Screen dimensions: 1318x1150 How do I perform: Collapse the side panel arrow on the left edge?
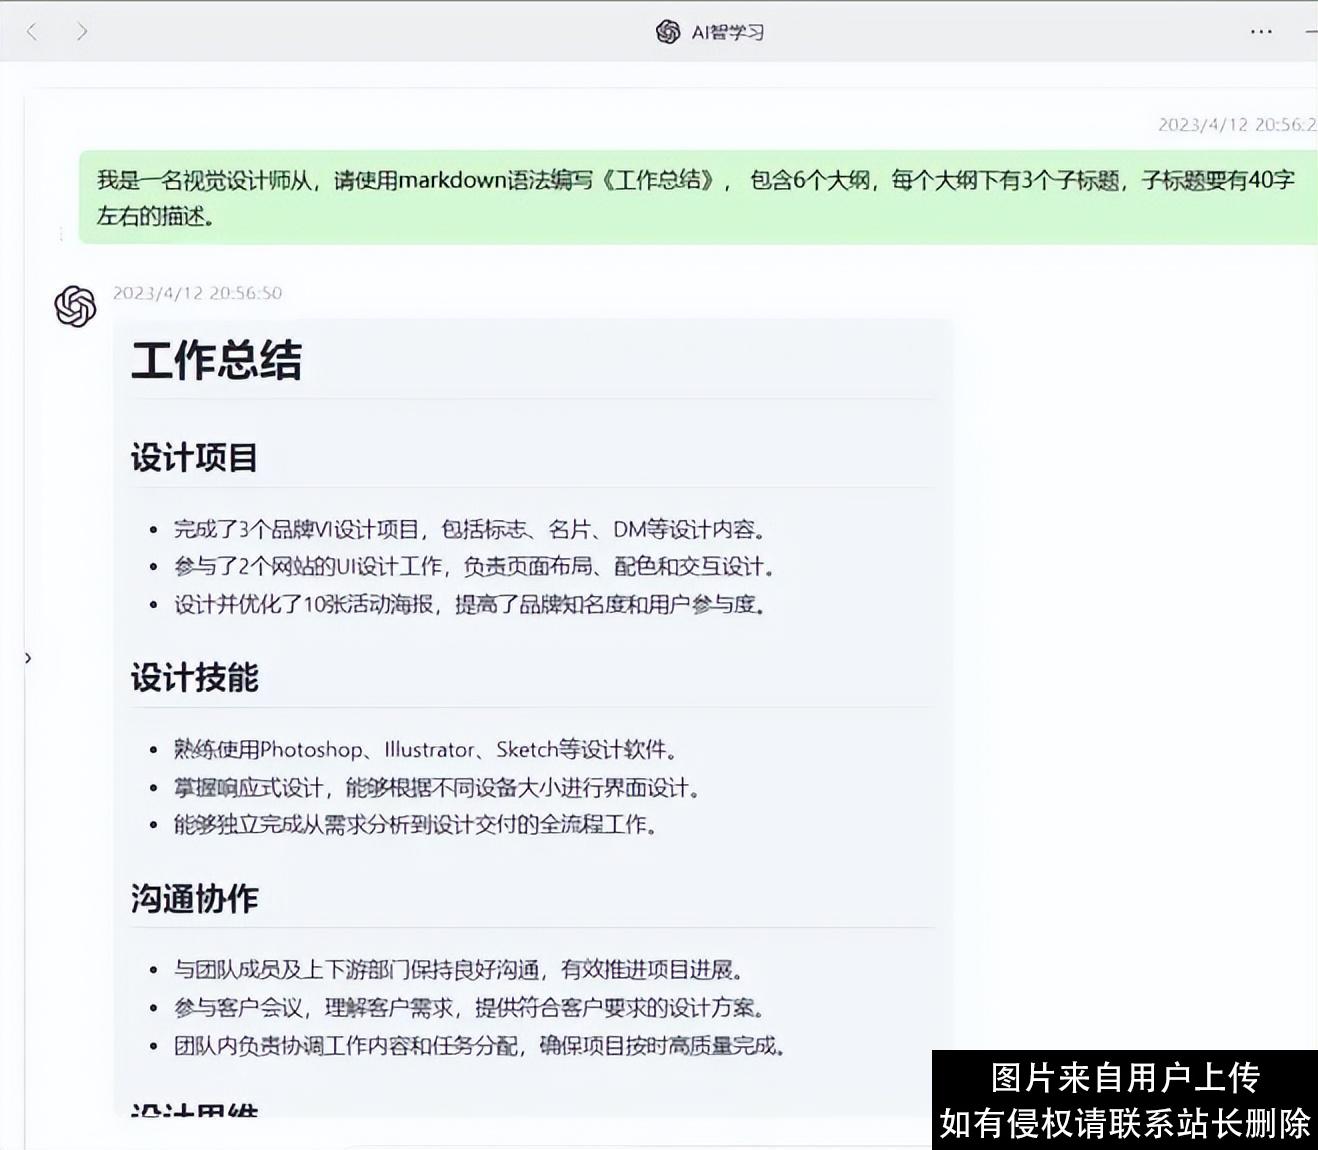pyautogui.click(x=27, y=658)
